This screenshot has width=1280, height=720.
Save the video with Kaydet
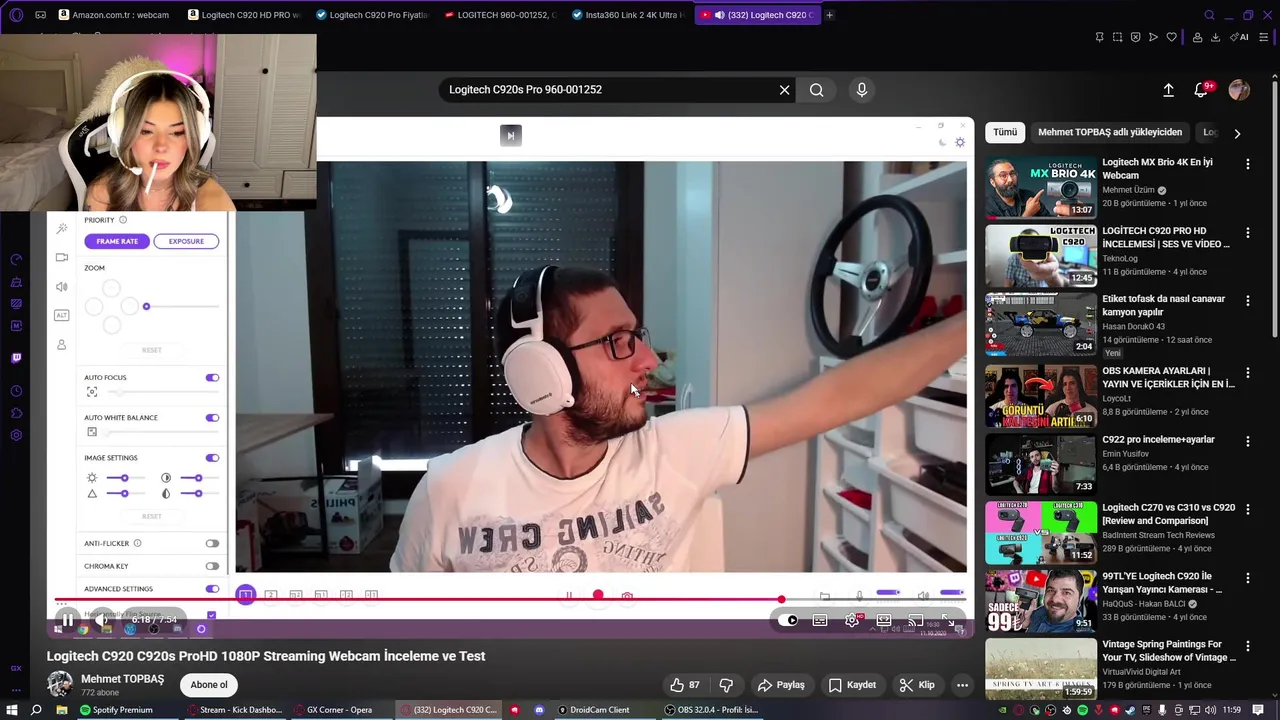click(852, 685)
